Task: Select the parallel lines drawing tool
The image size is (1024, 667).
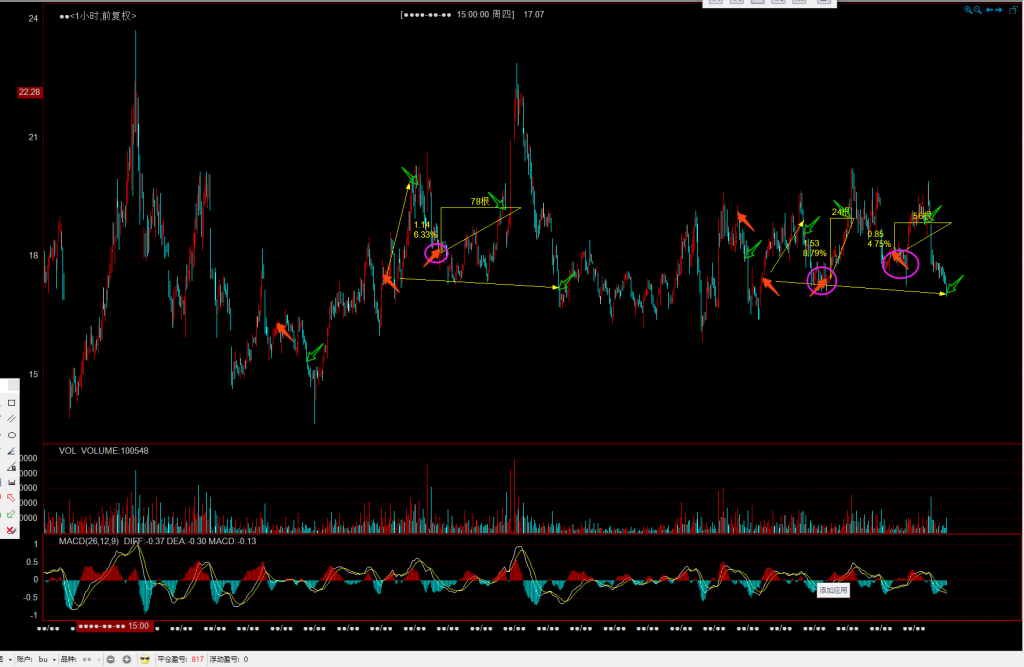Action: (x=11, y=418)
